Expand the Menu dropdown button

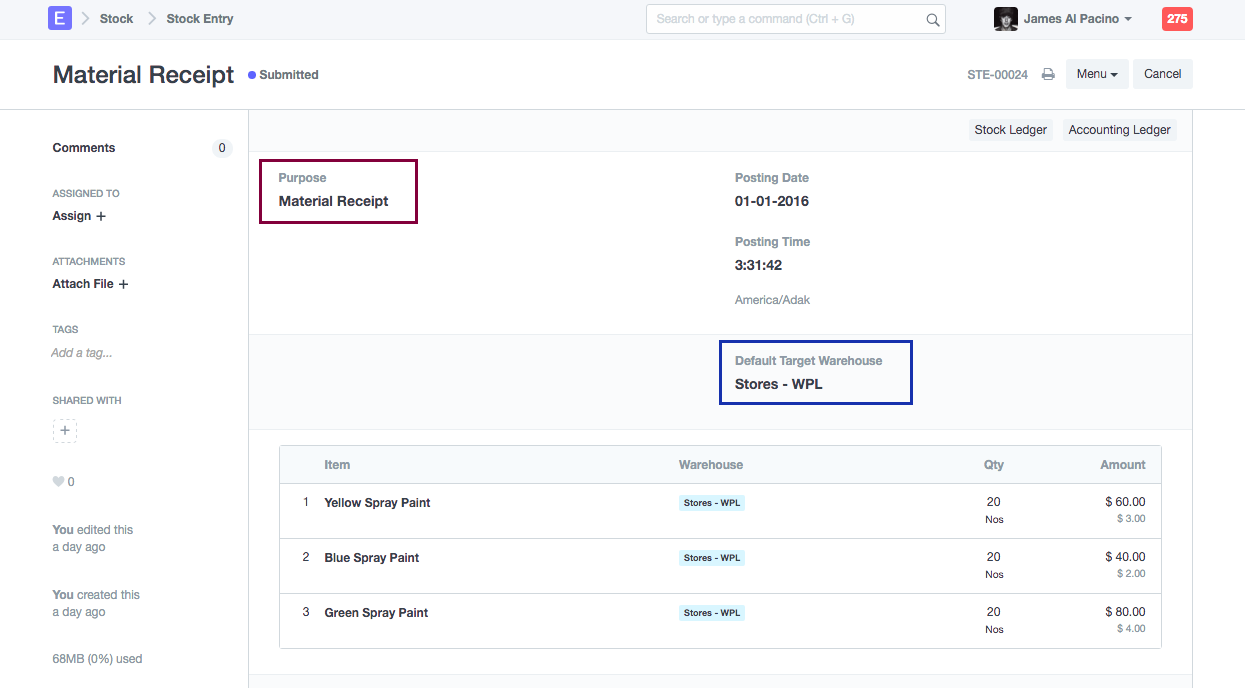click(1097, 74)
